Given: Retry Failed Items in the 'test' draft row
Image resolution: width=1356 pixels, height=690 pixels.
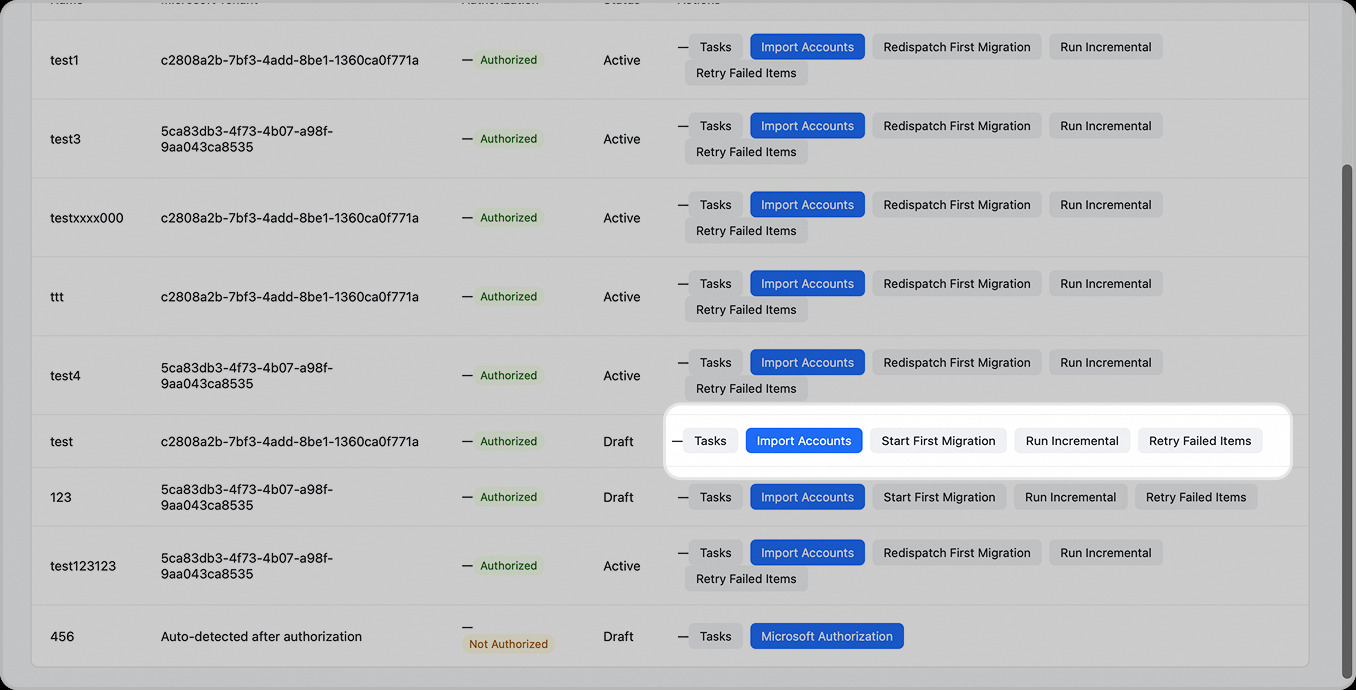Looking at the screenshot, I should click(1200, 441).
